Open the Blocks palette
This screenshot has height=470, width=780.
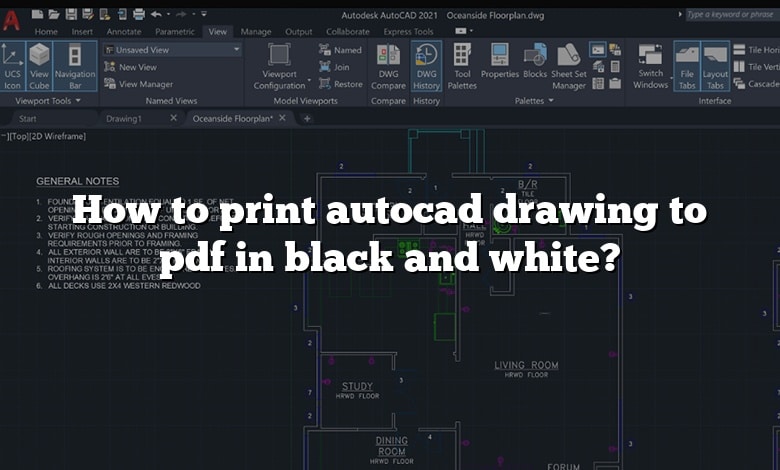click(x=535, y=62)
